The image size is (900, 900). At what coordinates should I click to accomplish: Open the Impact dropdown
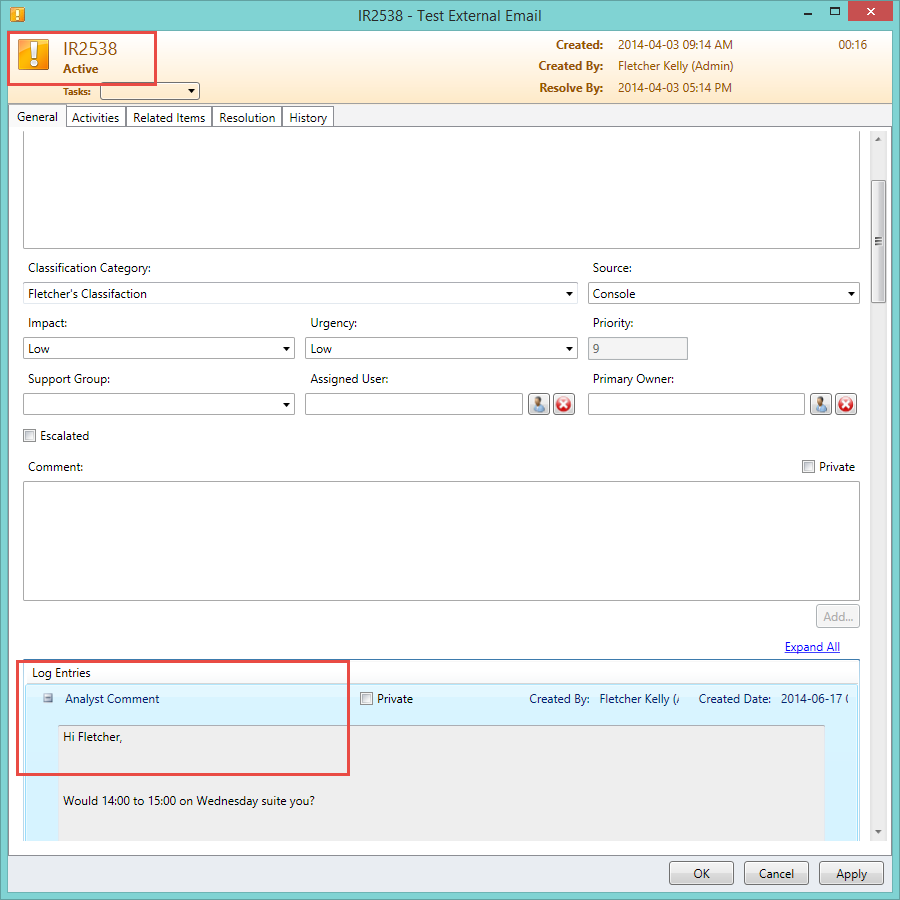[x=287, y=349]
